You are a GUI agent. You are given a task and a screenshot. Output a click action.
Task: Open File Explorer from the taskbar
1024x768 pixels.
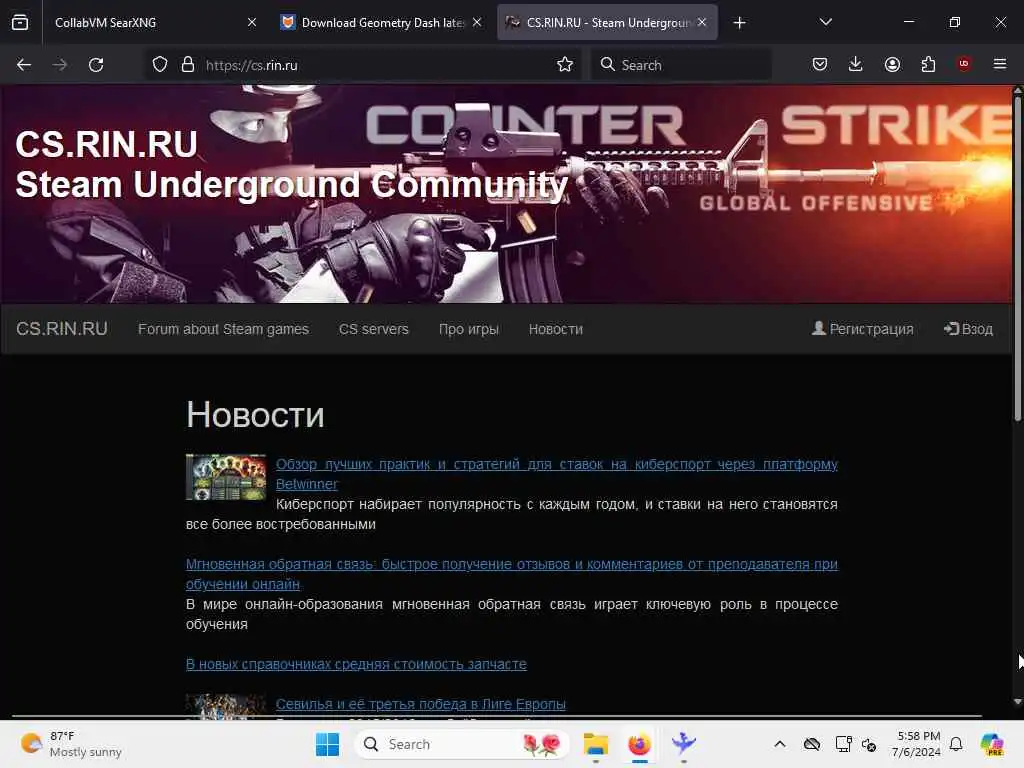596,744
